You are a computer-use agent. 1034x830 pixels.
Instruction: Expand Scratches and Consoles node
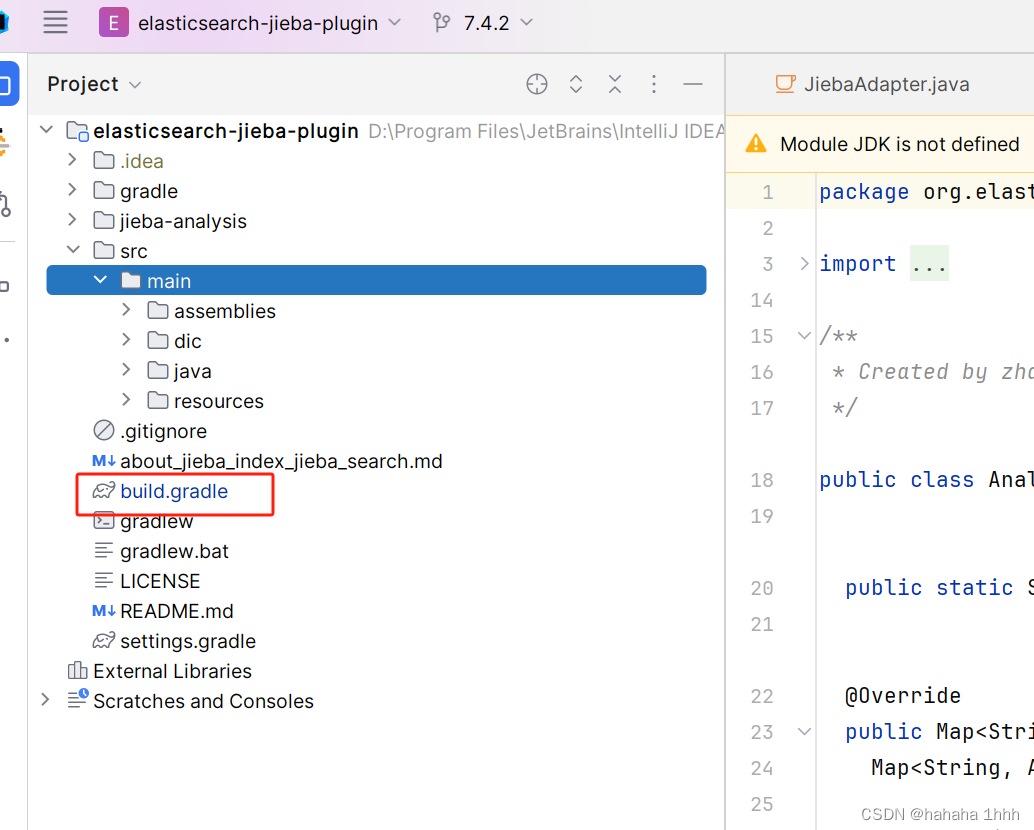coord(46,700)
